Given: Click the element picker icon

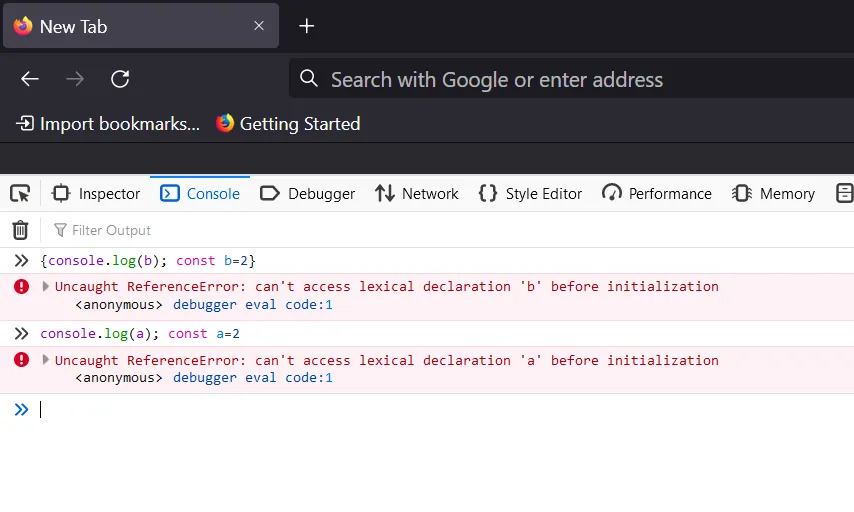Looking at the screenshot, I should pyautogui.click(x=20, y=193).
